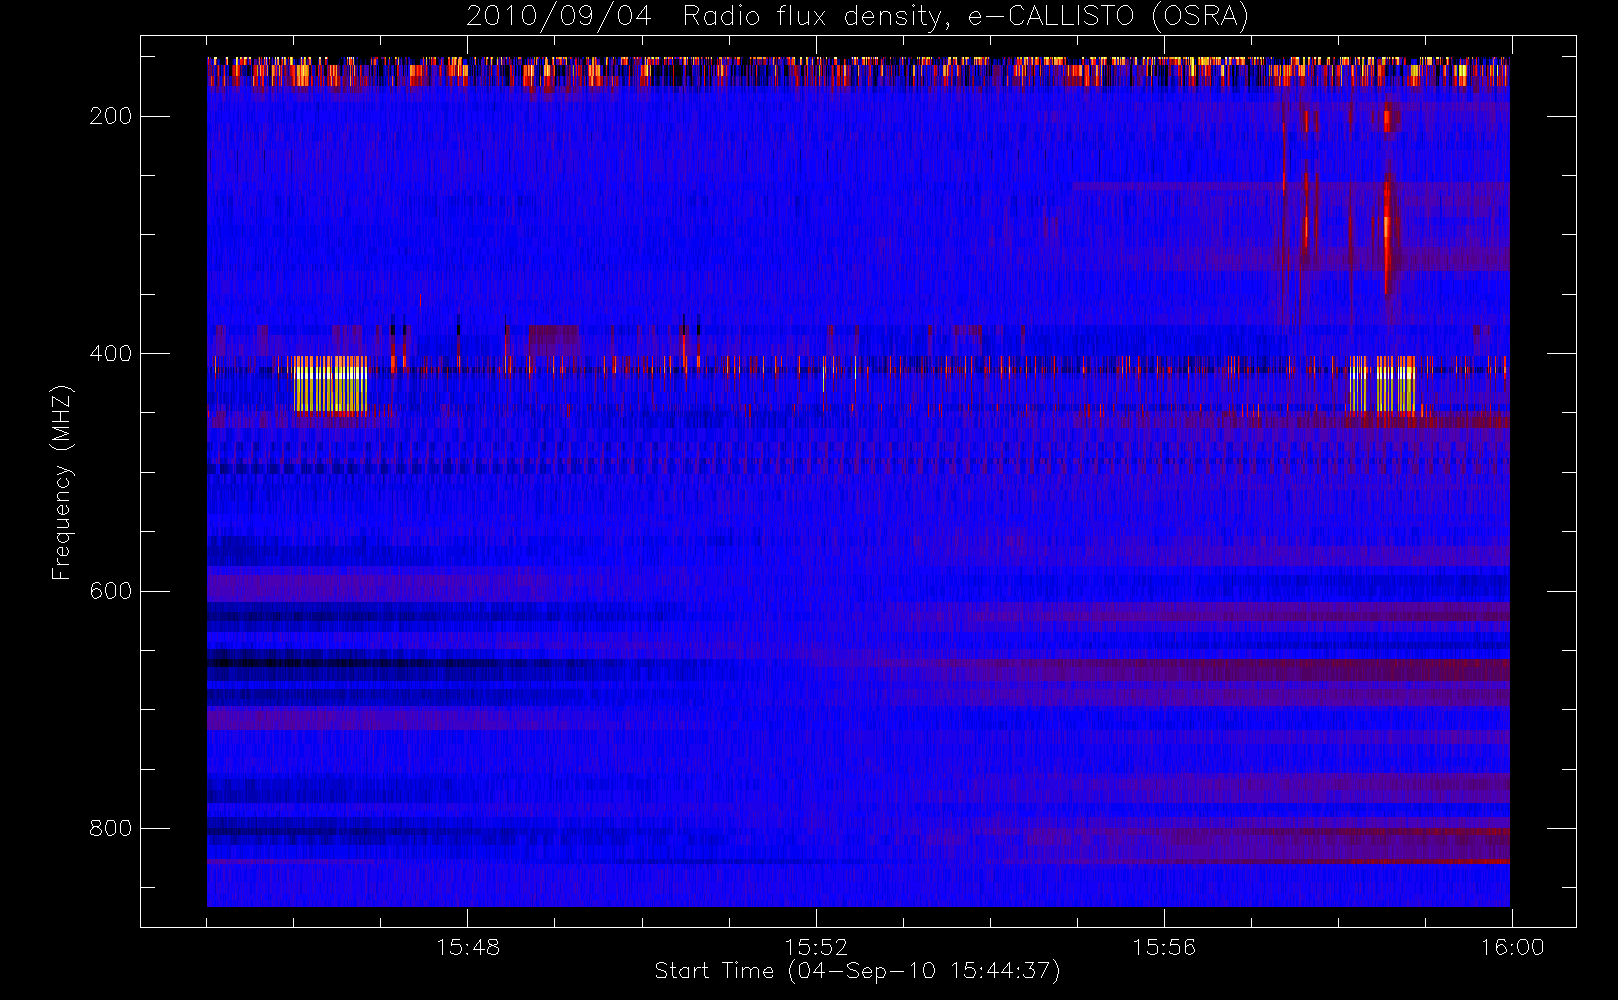This screenshot has height=1000, width=1618.
Task: Select the Frequency (MHZ) axis label
Action: point(62,482)
